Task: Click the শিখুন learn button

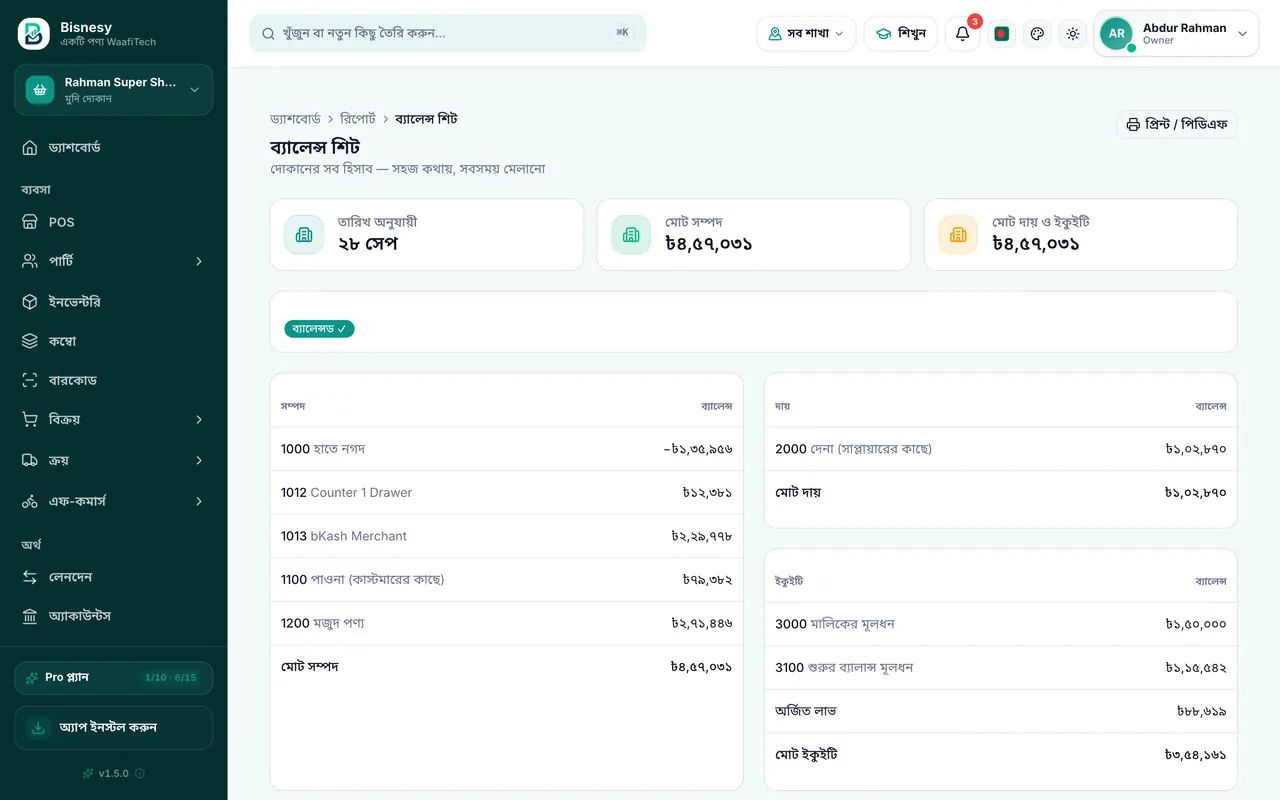Action: click(901, 34)
